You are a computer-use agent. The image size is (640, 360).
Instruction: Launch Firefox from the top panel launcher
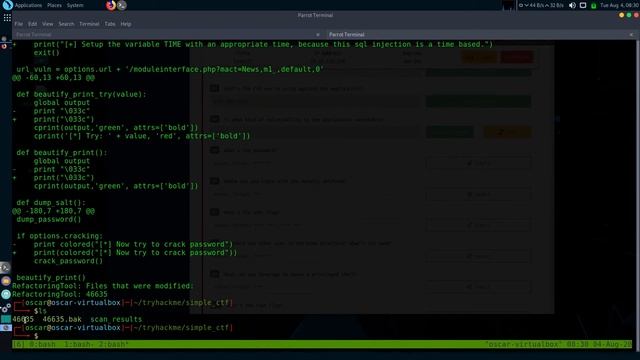coord(111,5)
